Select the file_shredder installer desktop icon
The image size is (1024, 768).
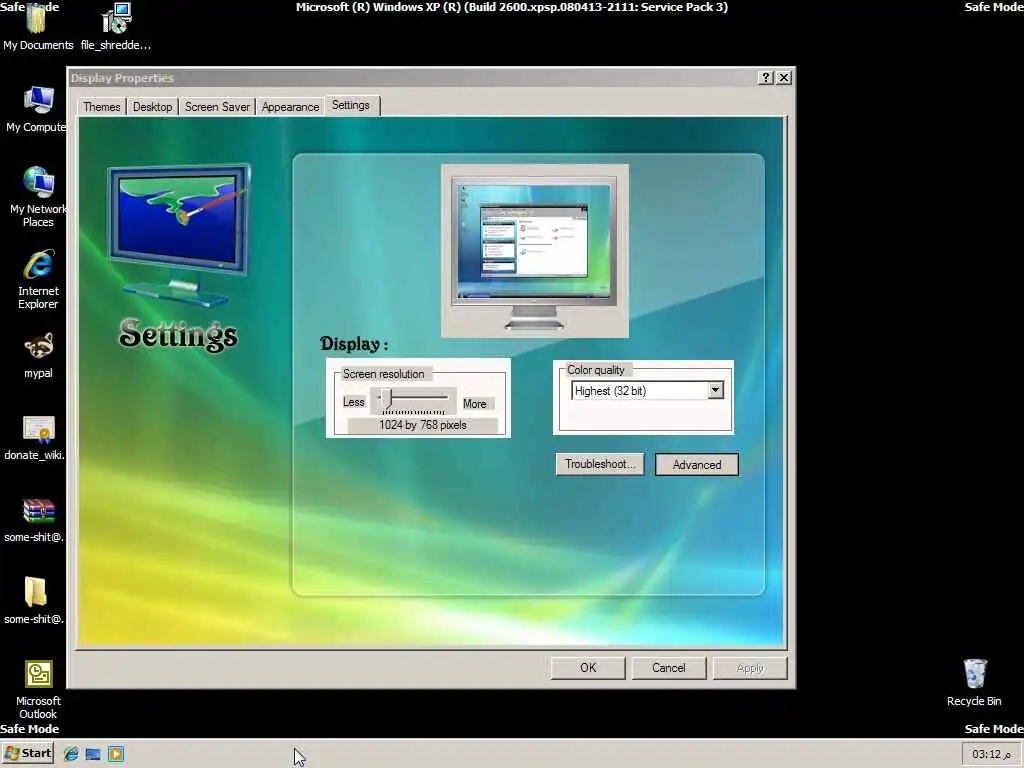coord(116,26)
